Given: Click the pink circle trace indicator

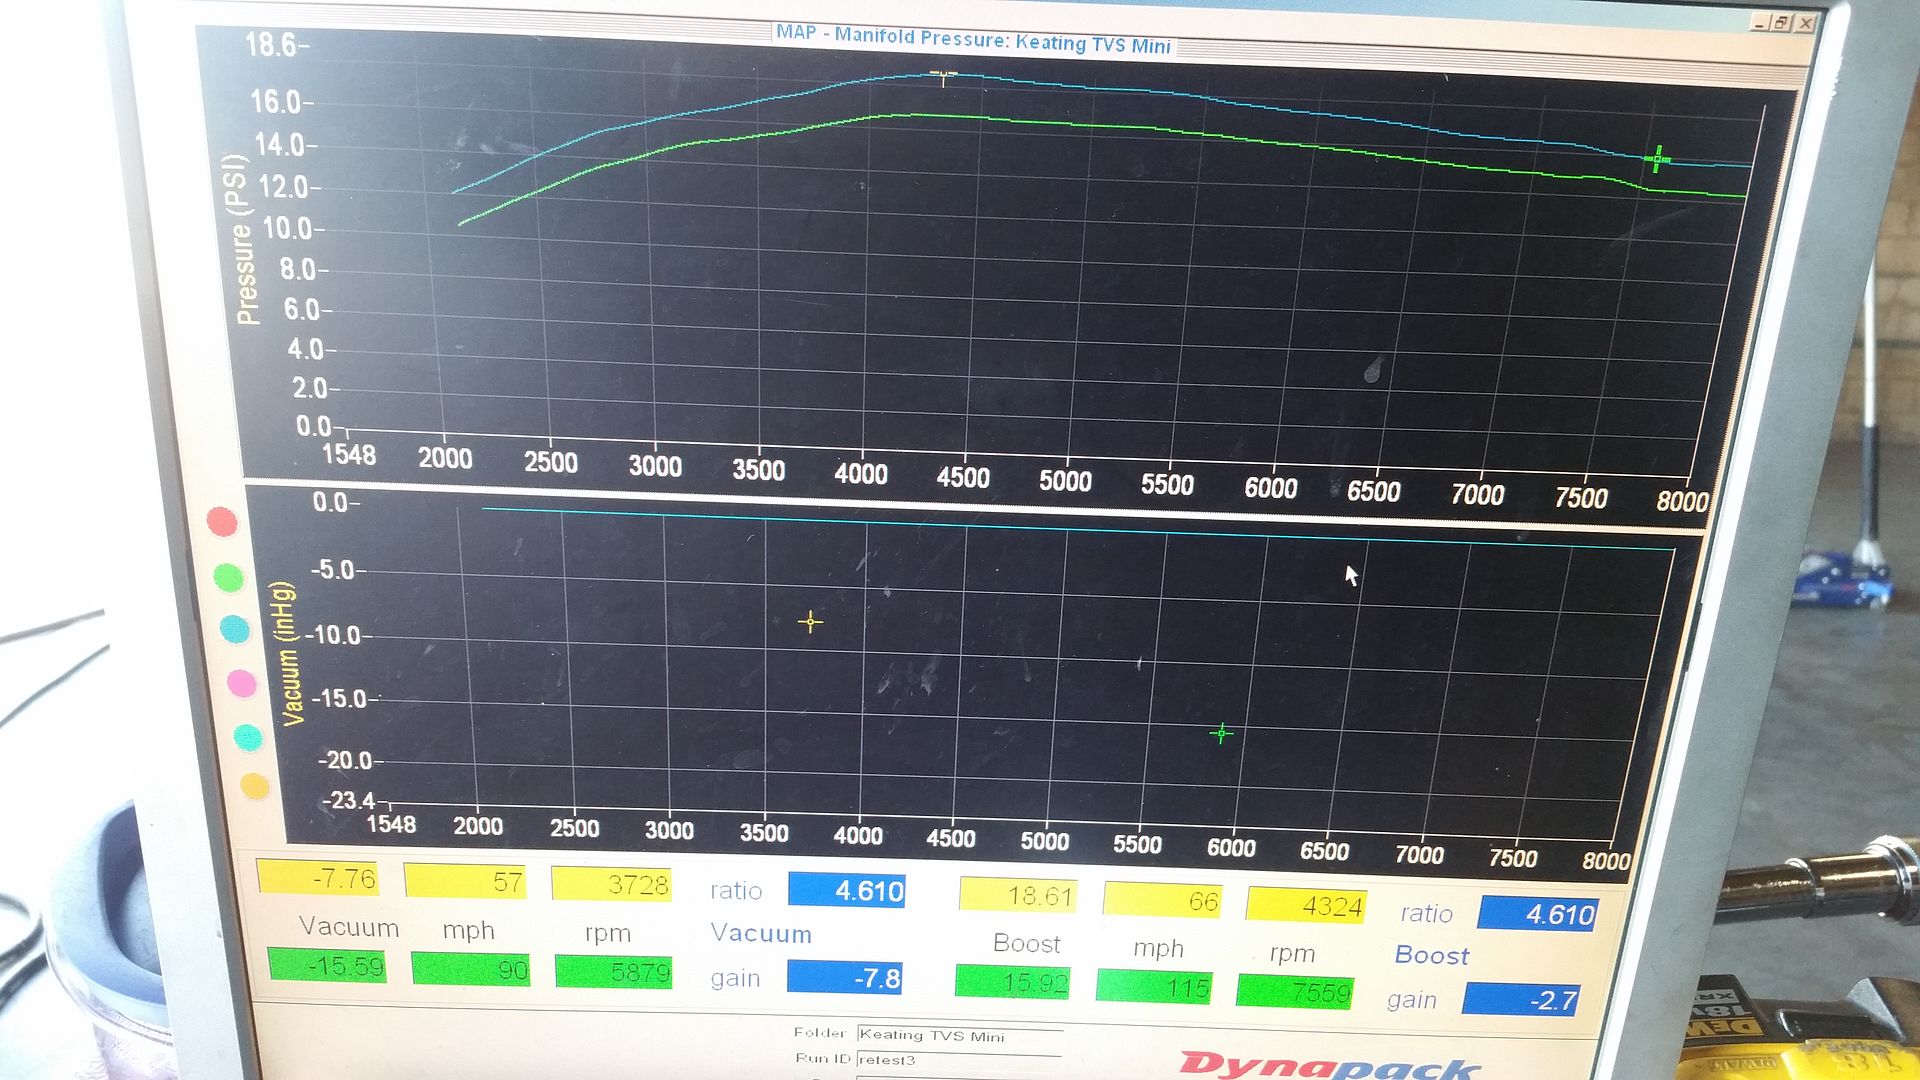Looking at the screenshot, I should click(242, 684).
